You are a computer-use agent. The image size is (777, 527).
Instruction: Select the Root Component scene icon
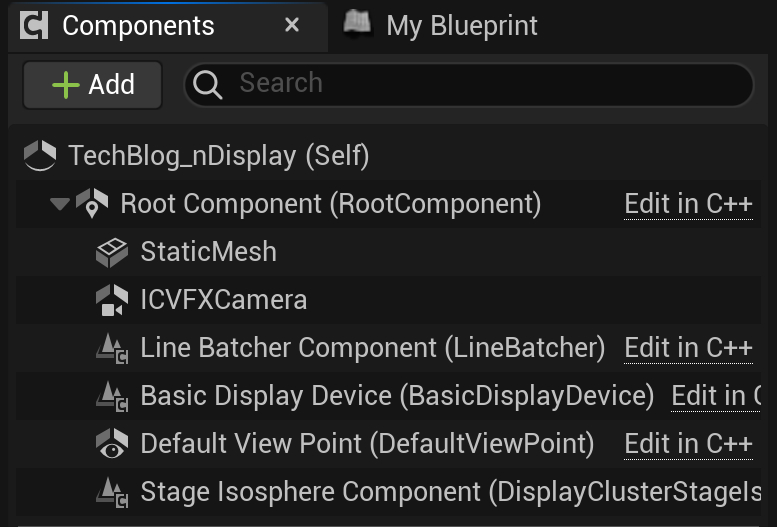click(x=92, y=203)
